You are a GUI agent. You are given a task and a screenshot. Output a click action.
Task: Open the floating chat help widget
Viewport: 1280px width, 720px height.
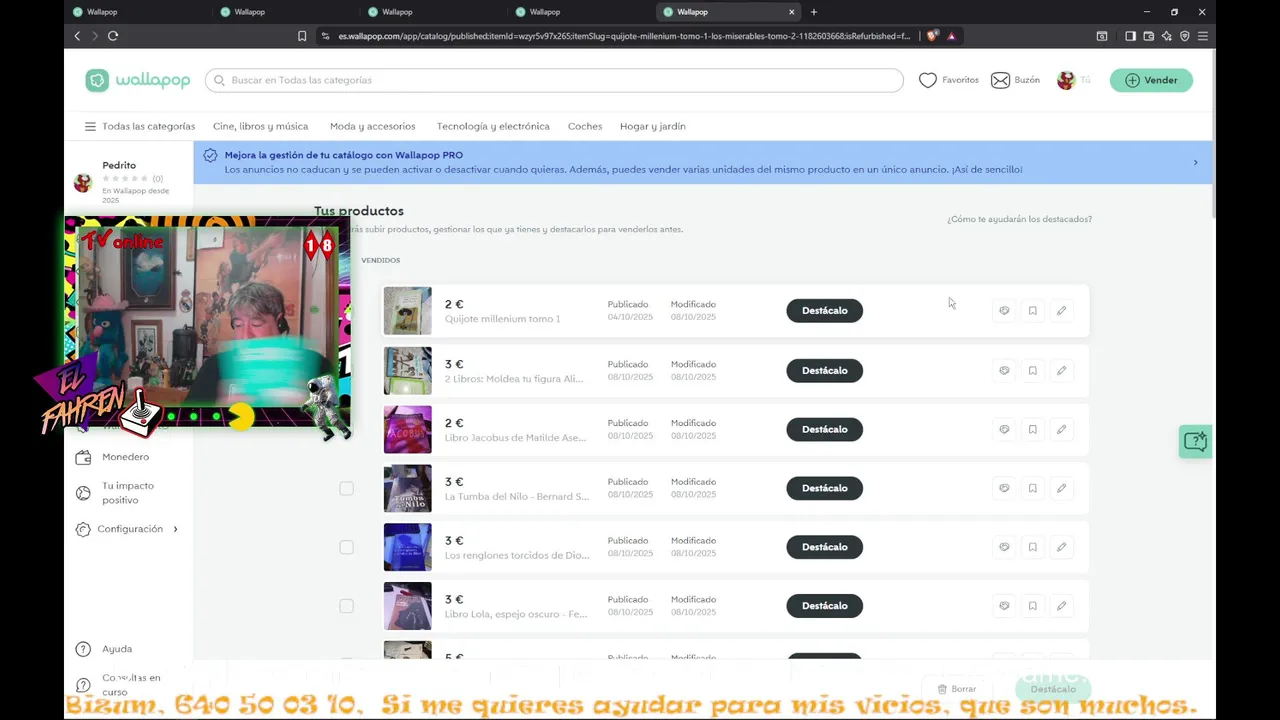[x=1195, y=441]
